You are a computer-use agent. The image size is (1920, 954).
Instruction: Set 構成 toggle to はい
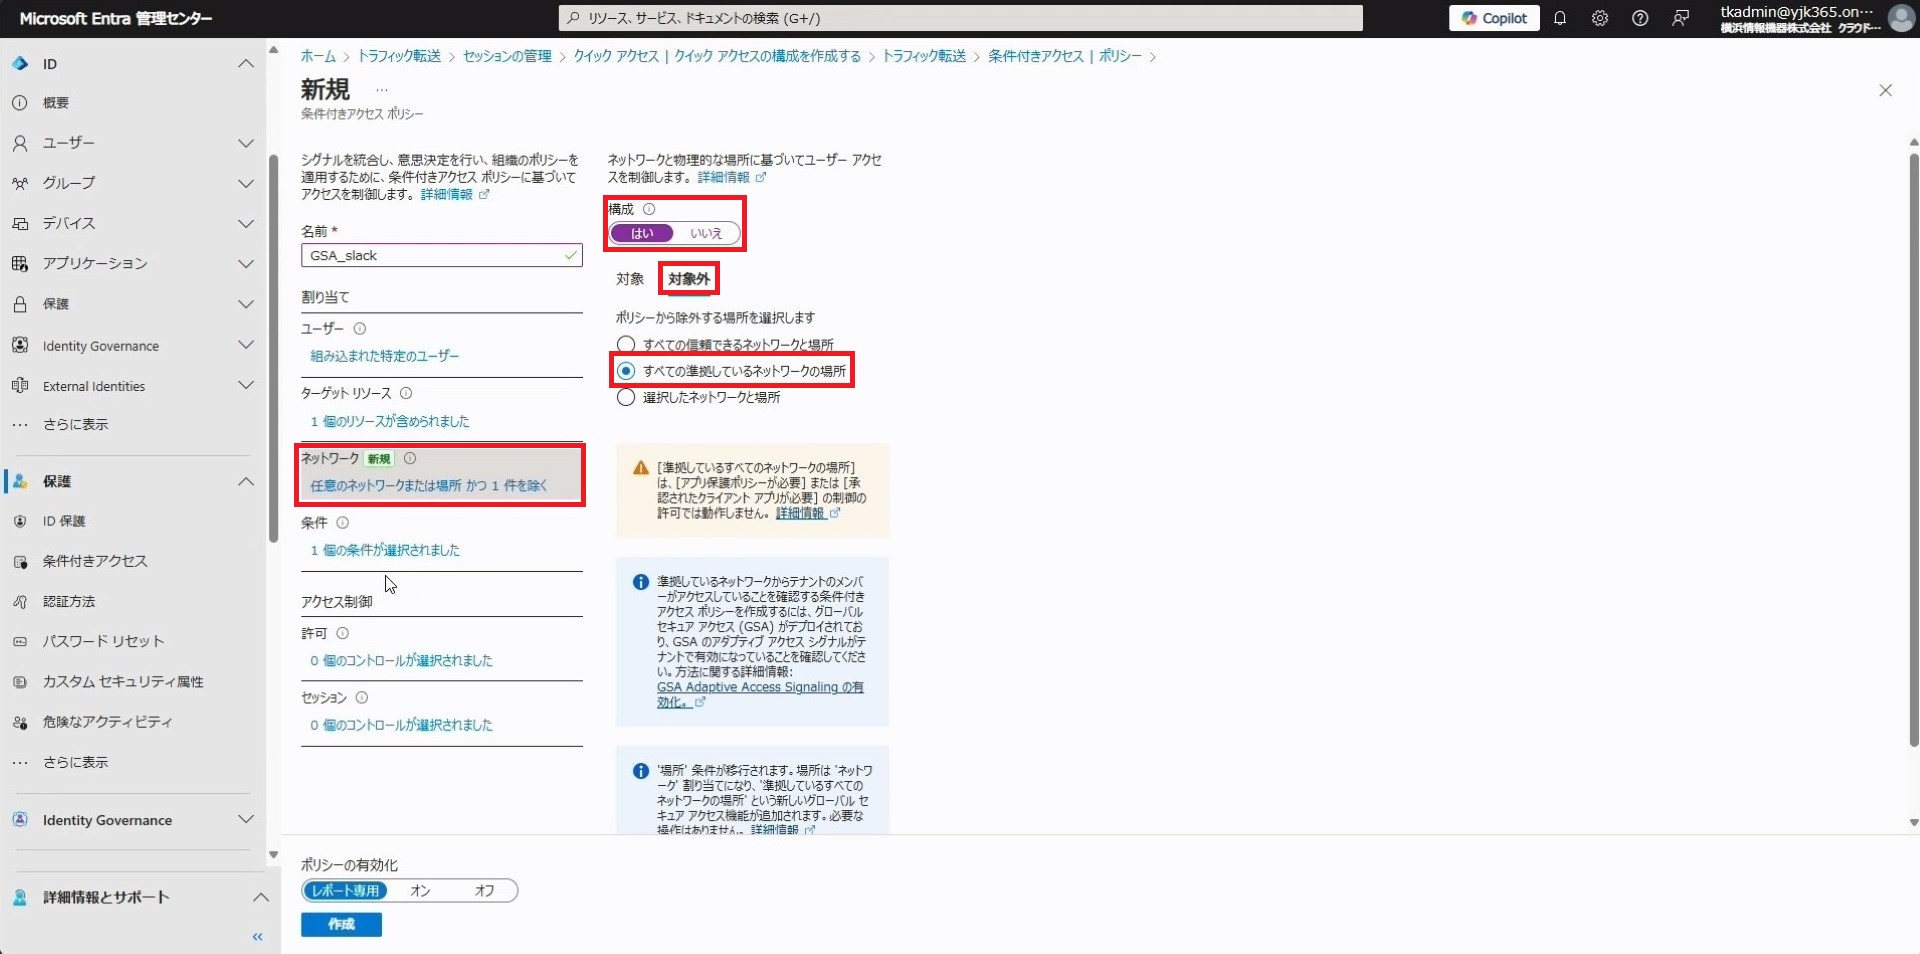click(642, 233)
